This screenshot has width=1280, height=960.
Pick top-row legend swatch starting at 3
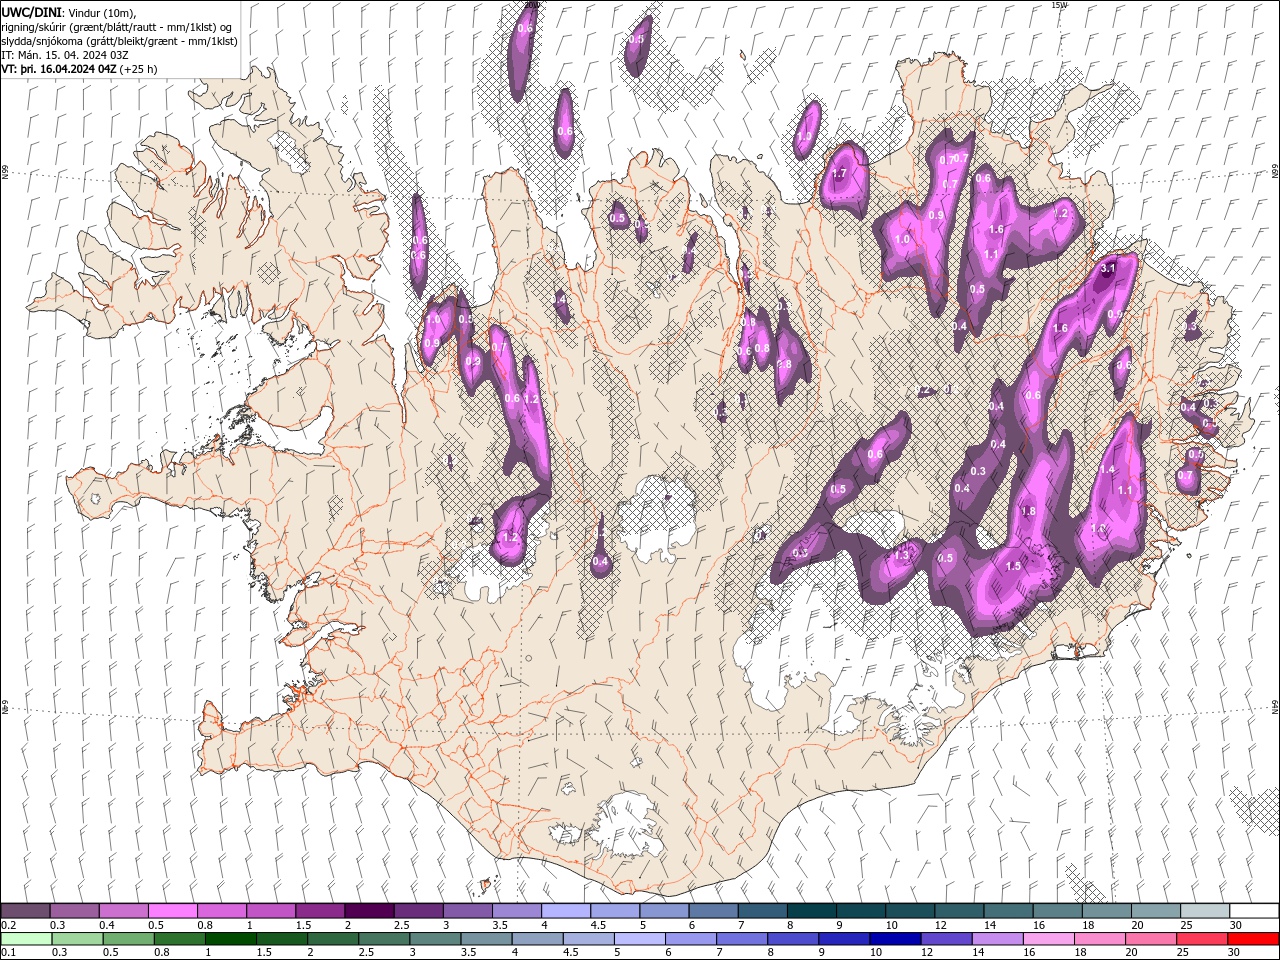tap(467, 911)
